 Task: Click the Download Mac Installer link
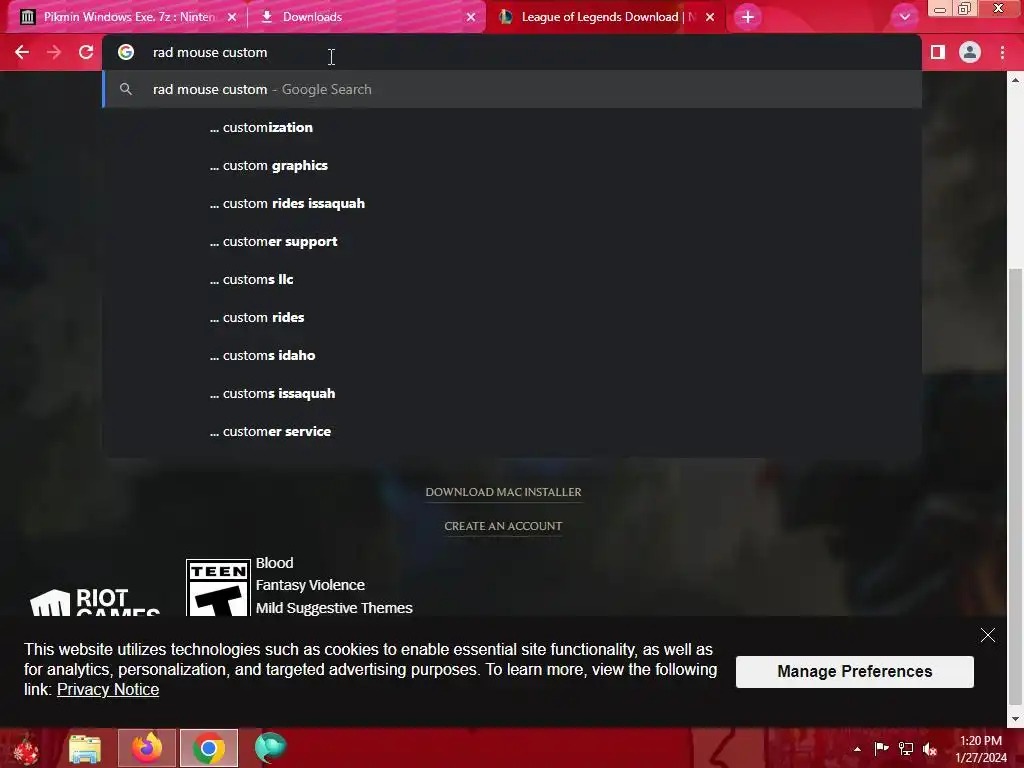click(503, 492)
